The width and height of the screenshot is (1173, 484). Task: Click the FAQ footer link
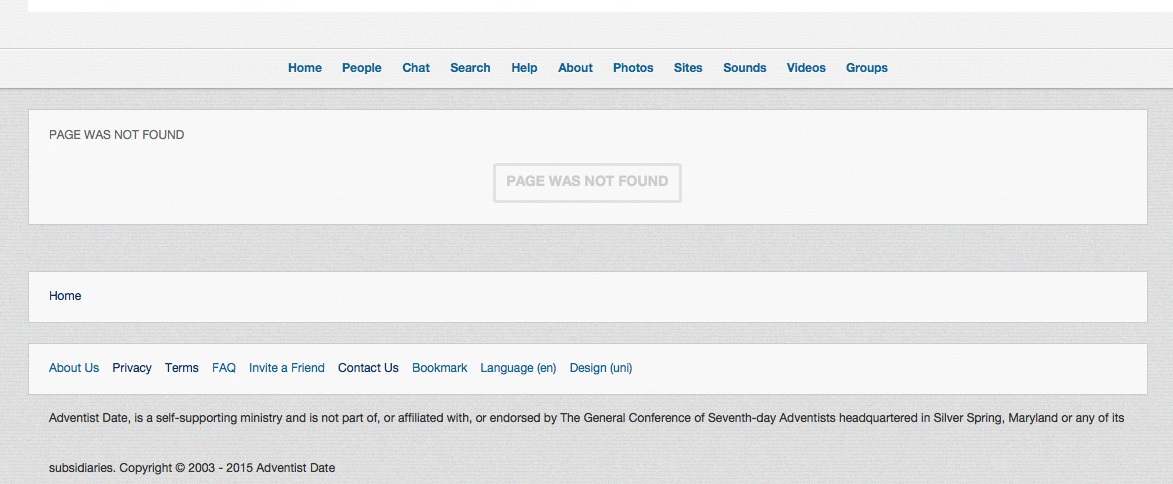tap(224, 368)
